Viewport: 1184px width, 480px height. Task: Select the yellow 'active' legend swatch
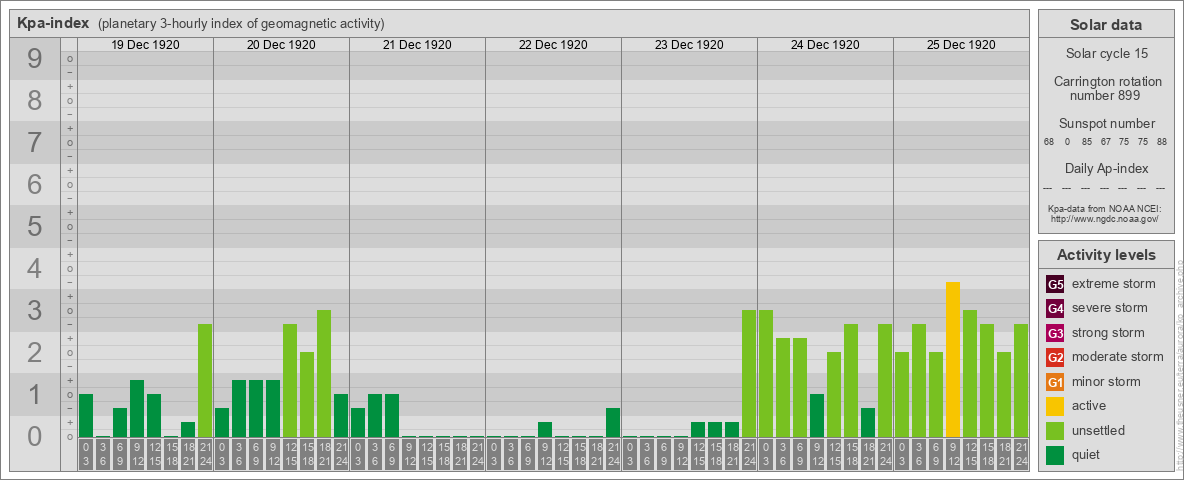[x=1055, y=406]
